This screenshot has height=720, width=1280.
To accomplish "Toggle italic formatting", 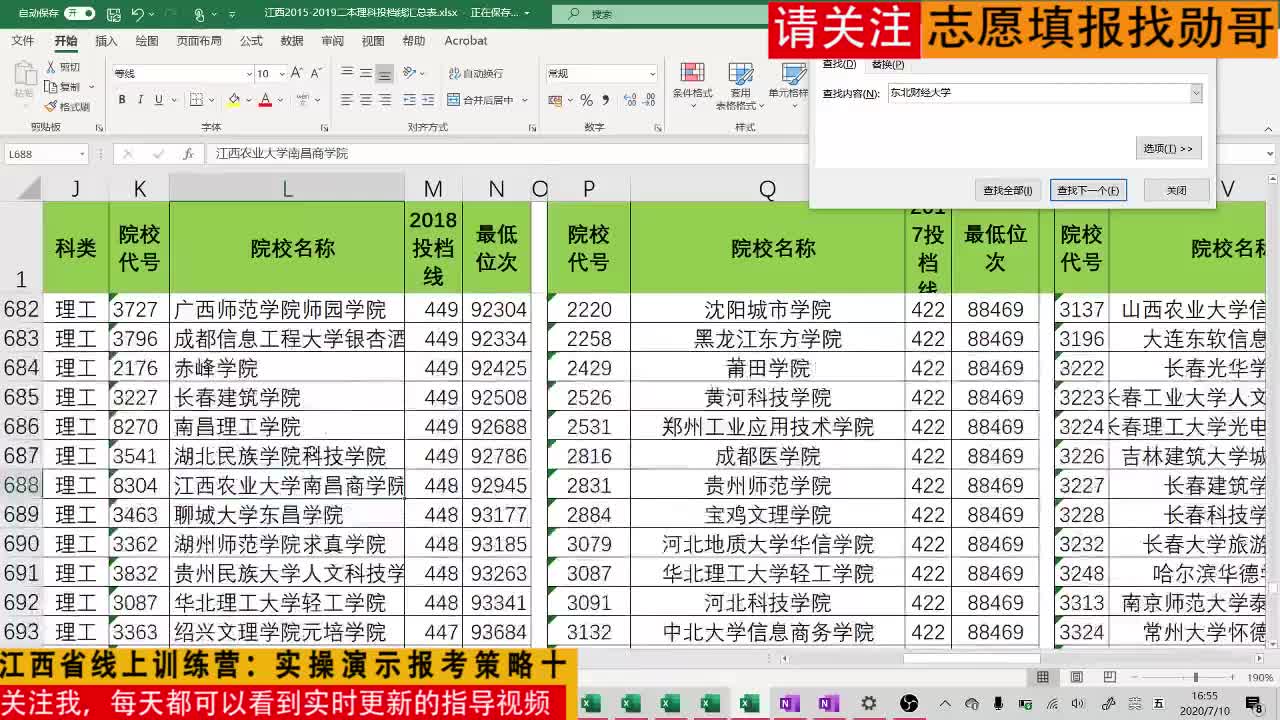I will pos(140,100).
